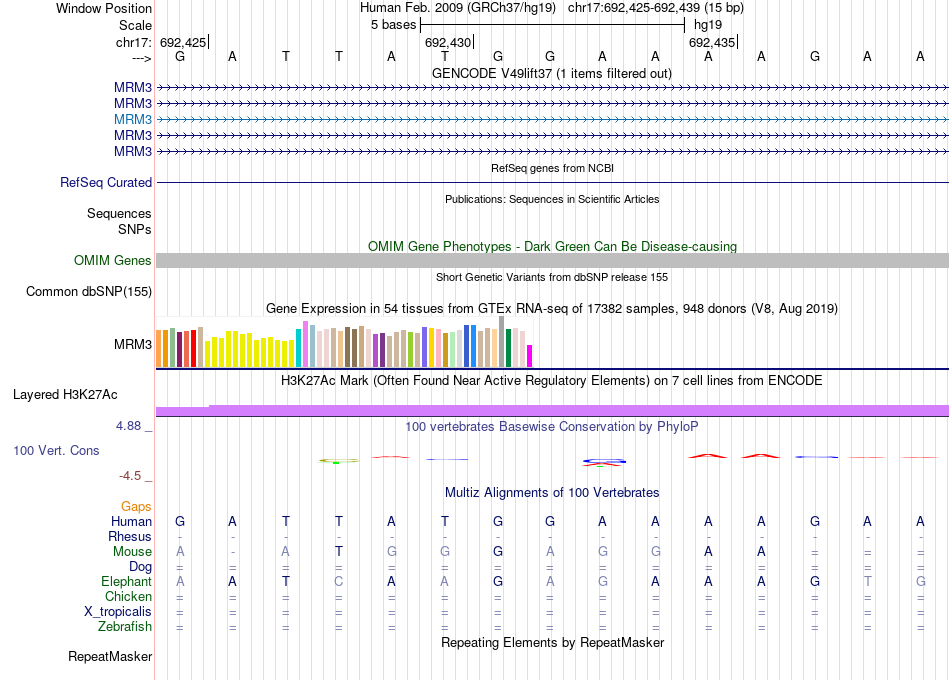The width and height of the screenshot is (950, 680).
Task: Click the dark green GTEx expression bar
Action: pyautogui.click(x=508, y=348)
